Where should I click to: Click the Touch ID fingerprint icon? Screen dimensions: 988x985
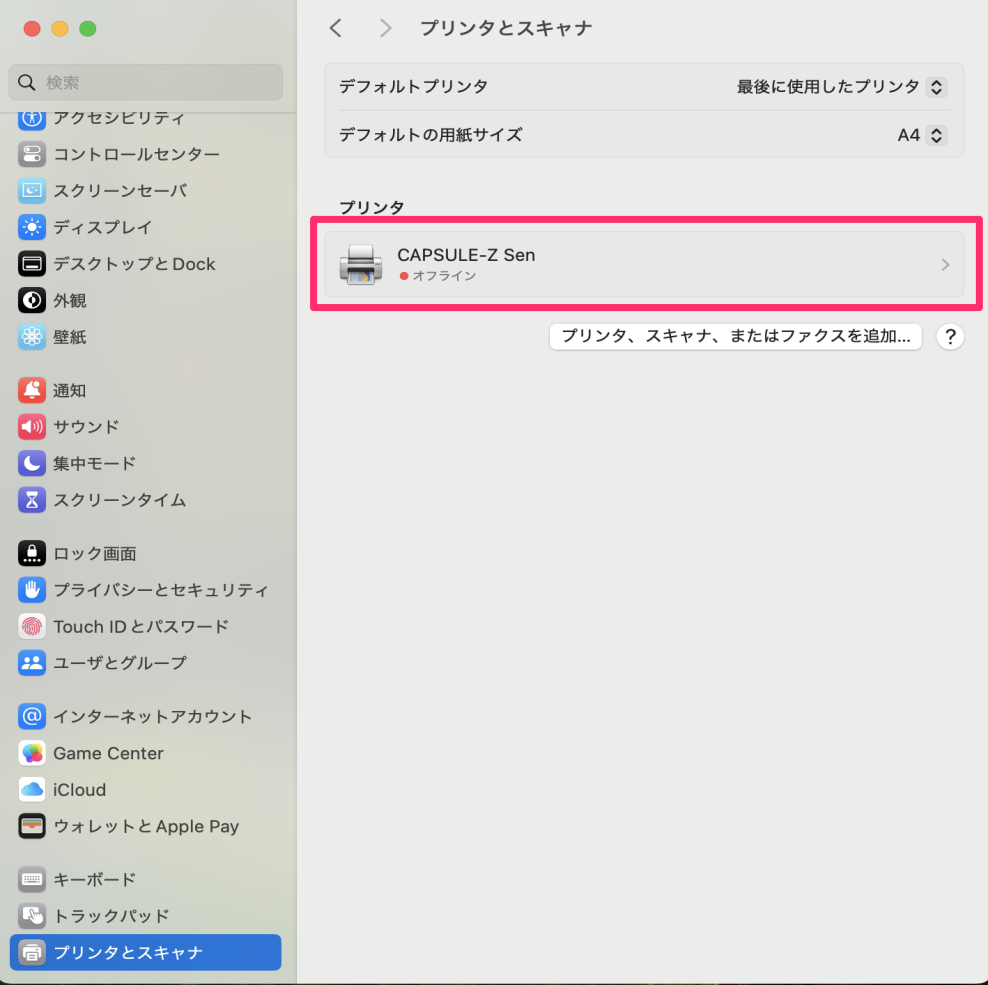(x=32, y=626)
